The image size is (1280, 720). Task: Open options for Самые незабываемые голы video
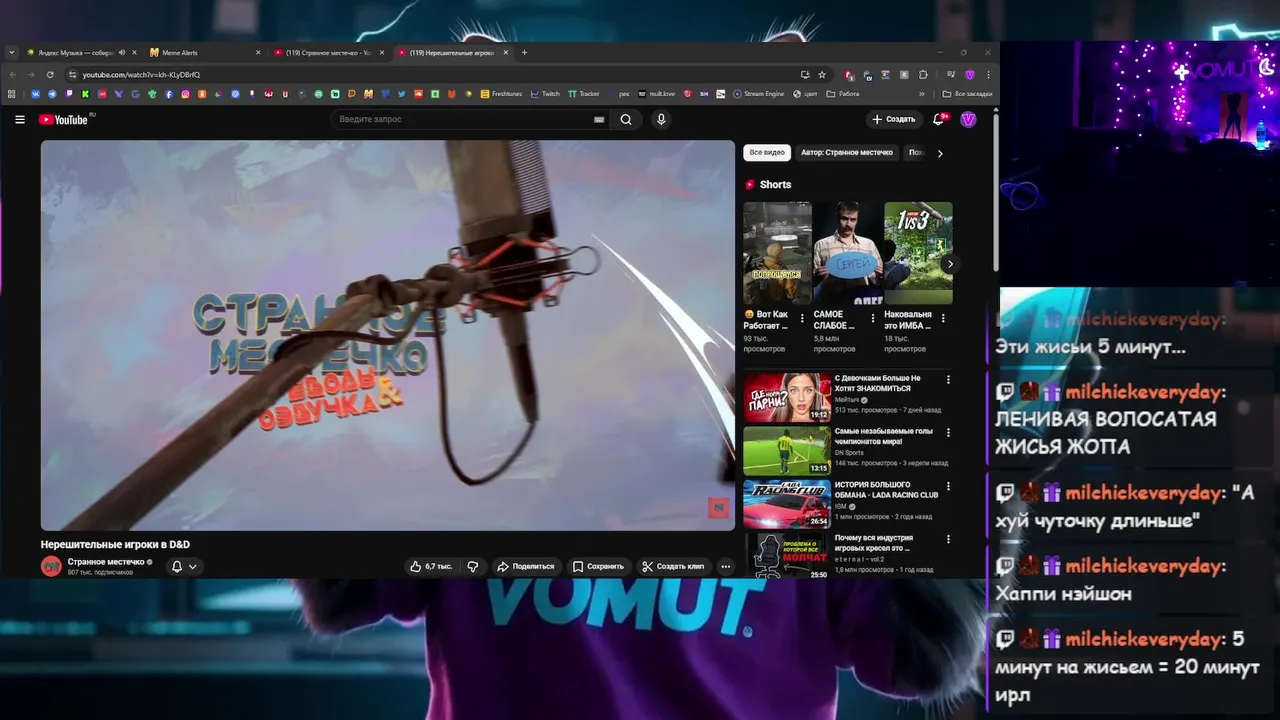click(948, 433)
